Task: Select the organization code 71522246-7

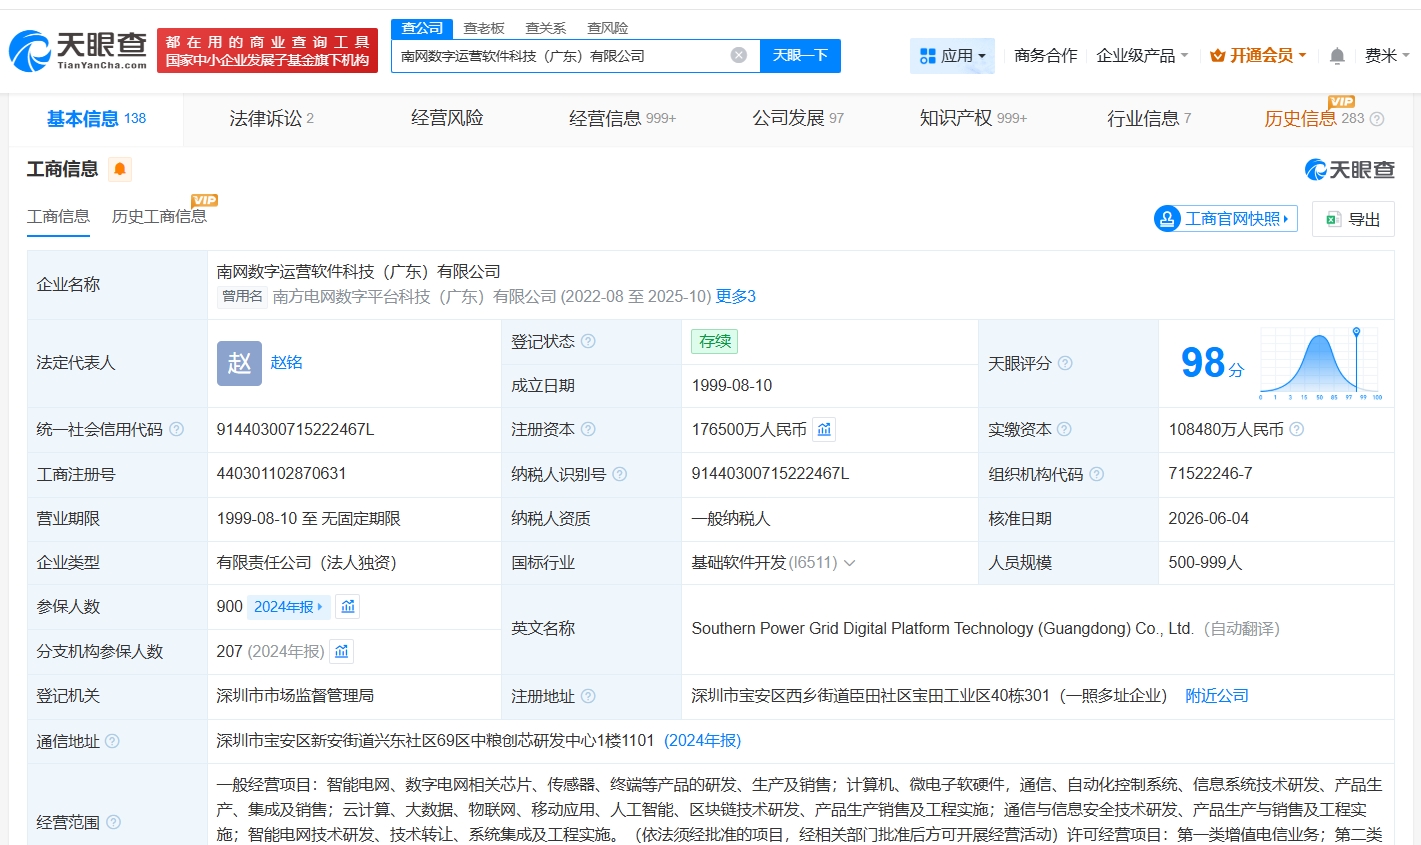Action: pyautogui.click(x=1210, y=474)
